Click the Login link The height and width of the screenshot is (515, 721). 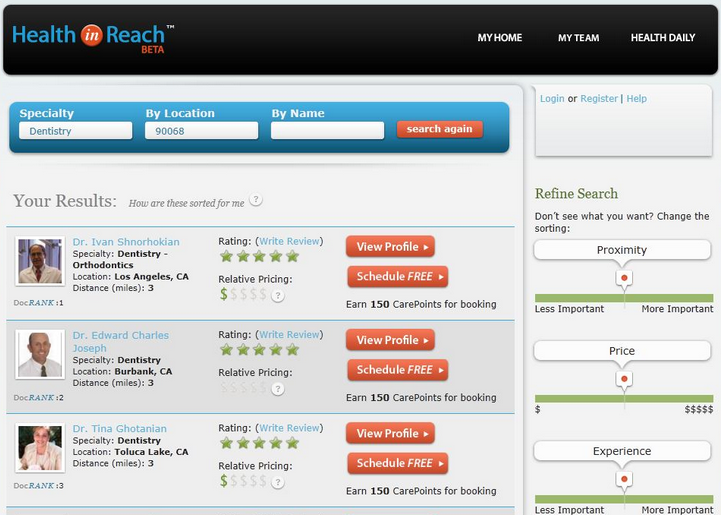552,98
